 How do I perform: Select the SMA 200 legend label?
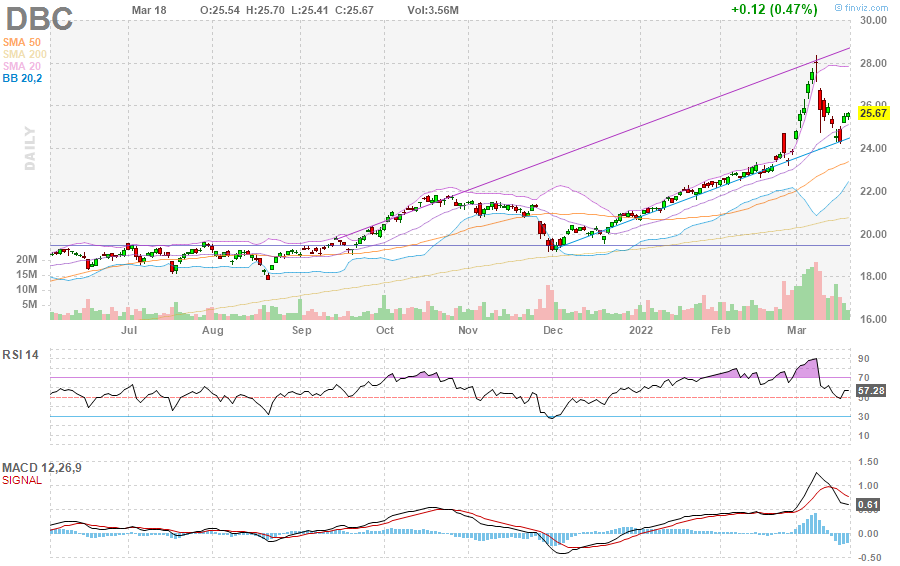(25, 55)
